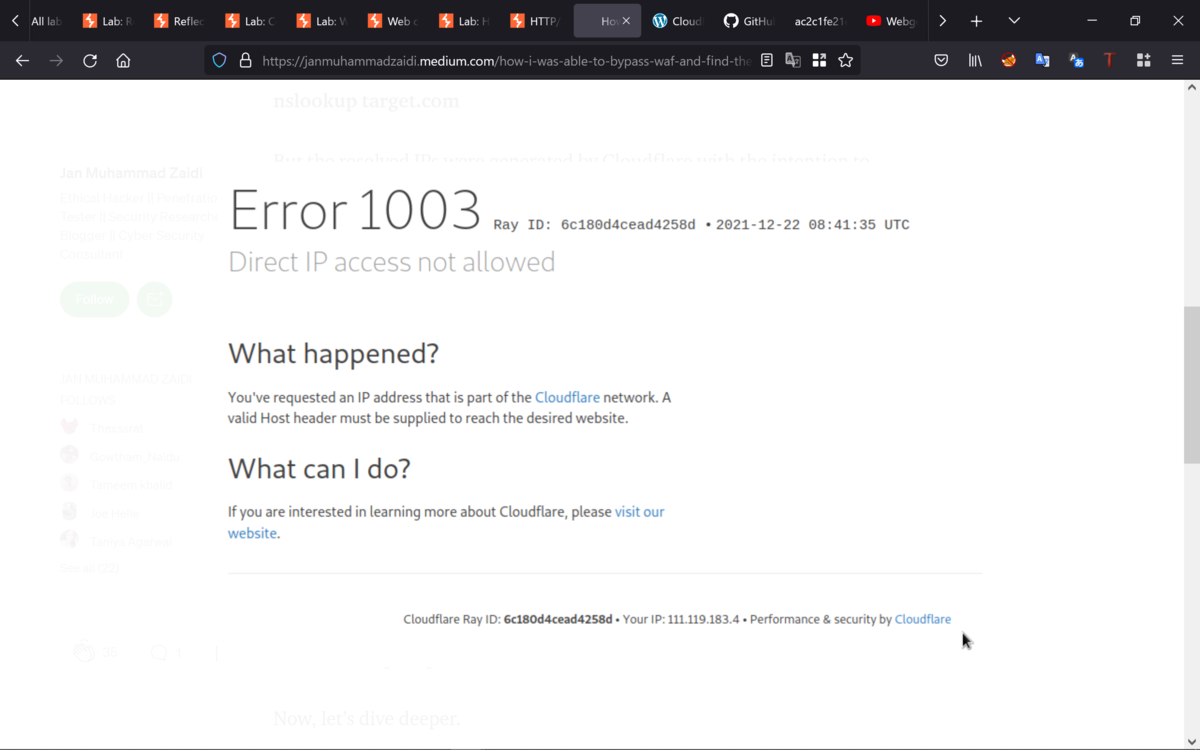Click the rightmost grid extension icon before menu
Viewport: 1200px width, 750px height.
pos(1143,61)
